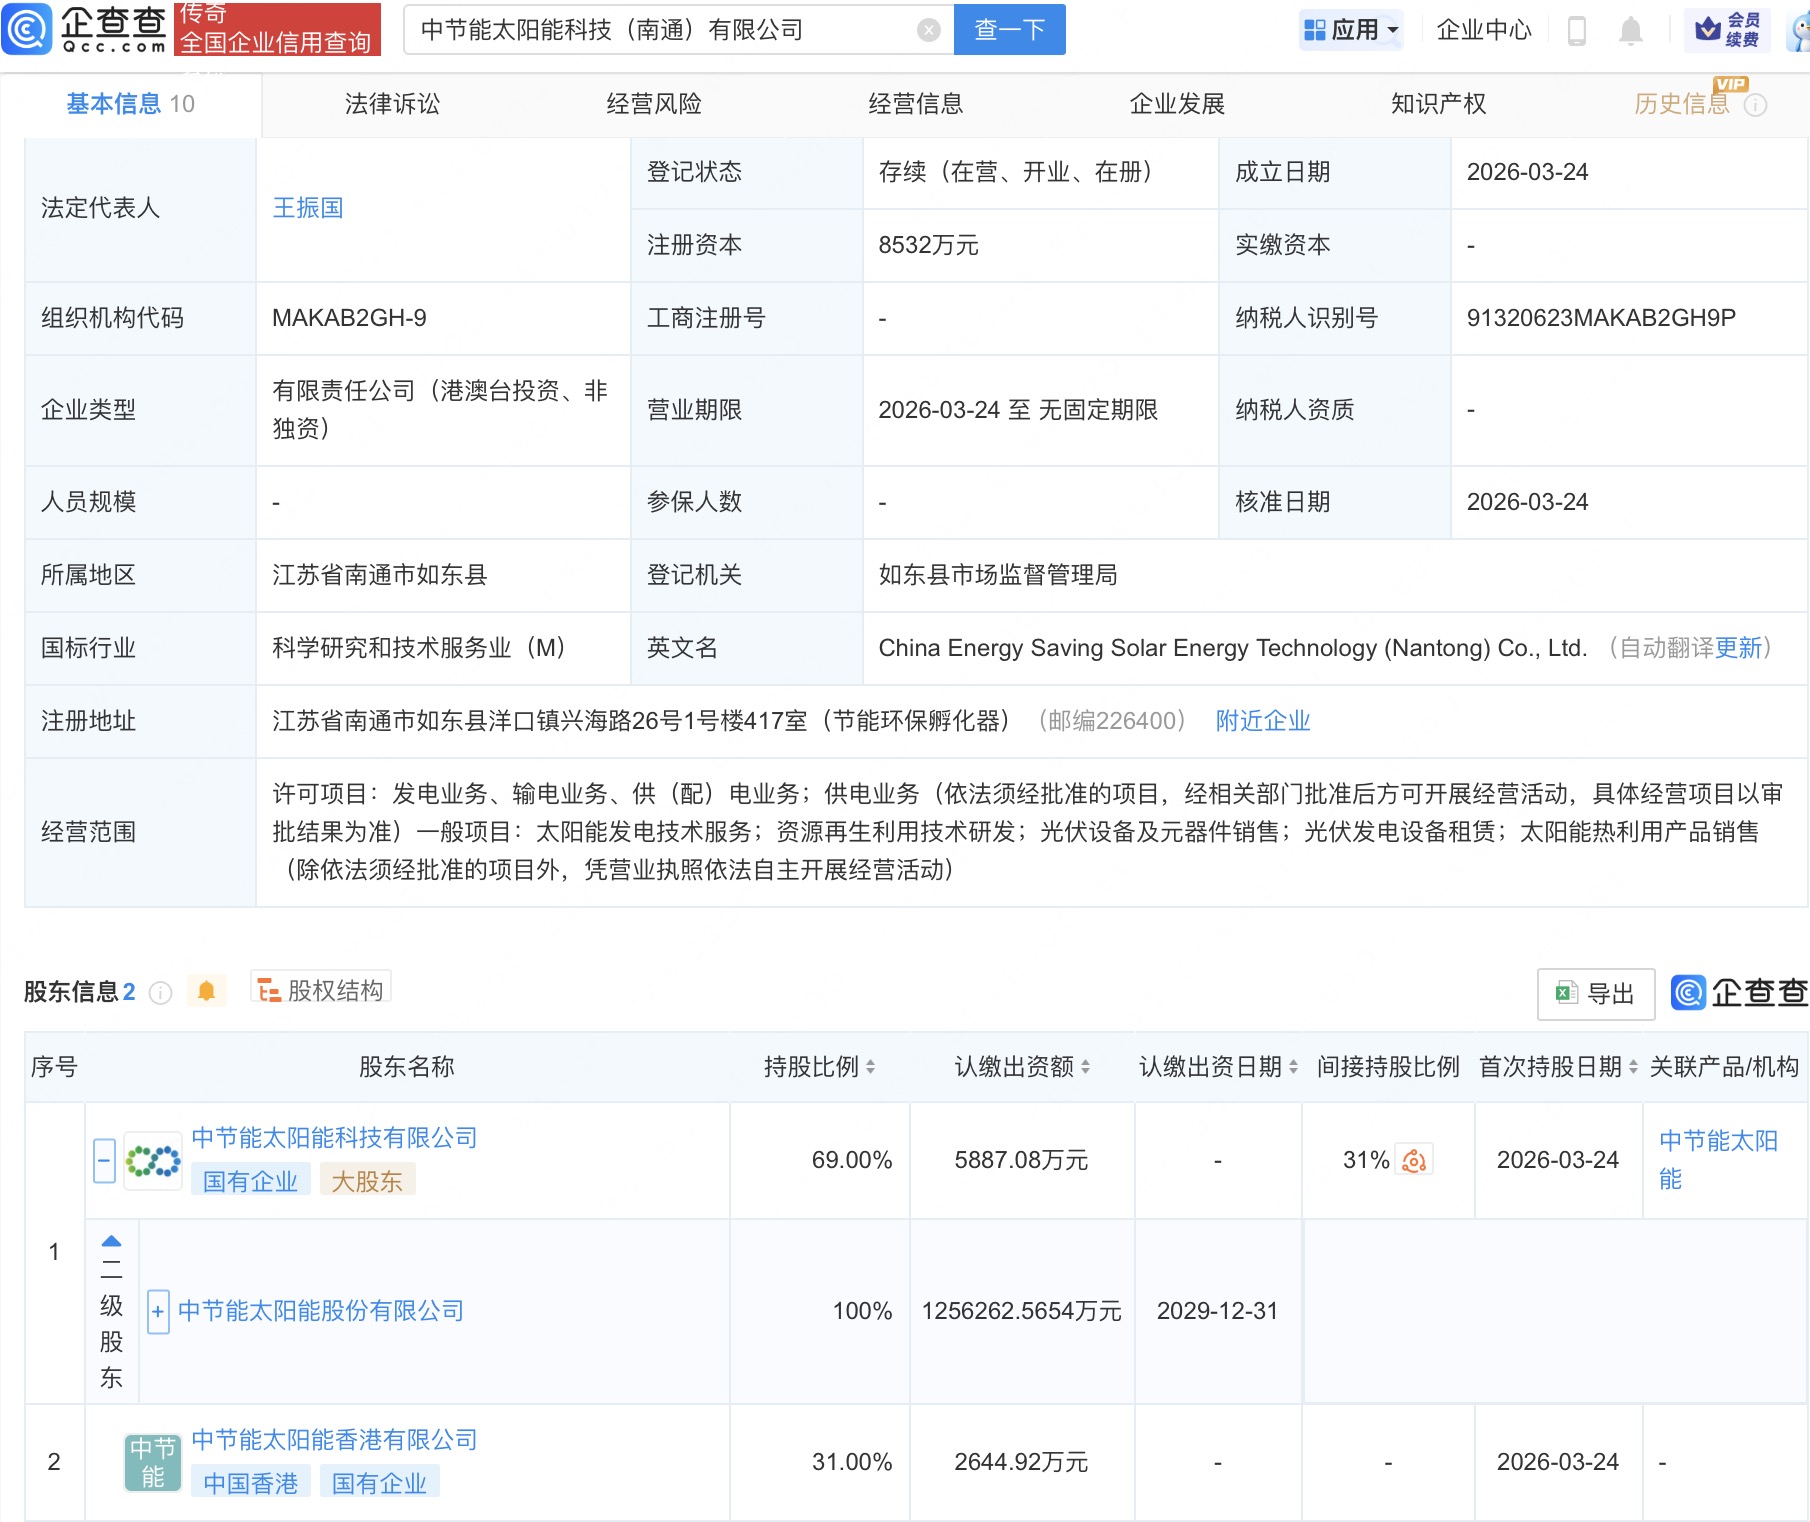This screenshot has height=1522, width=1810.
Task: Switch to the 法律诉讼 tab
Action: [392, 103]
